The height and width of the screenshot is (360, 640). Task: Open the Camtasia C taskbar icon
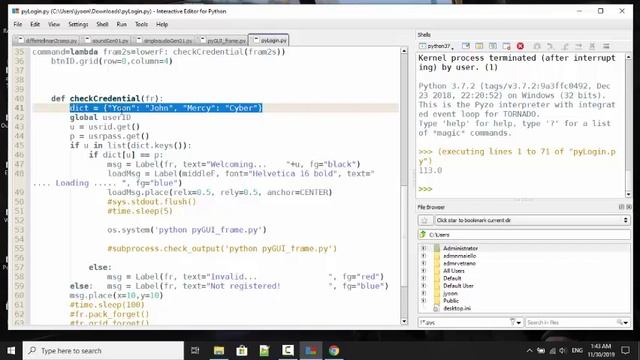point(288,351)
